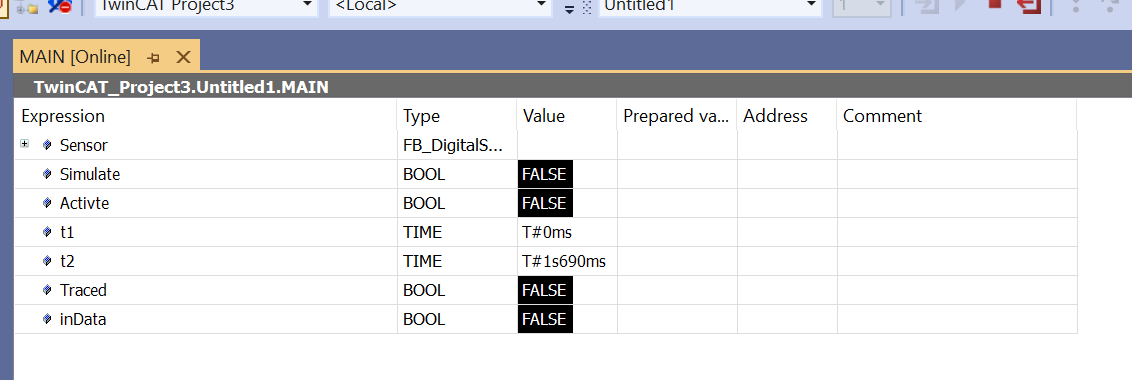Click the FALSE value of Simulate
Viewport: 1132px width, 380px height.
[545, 174]
